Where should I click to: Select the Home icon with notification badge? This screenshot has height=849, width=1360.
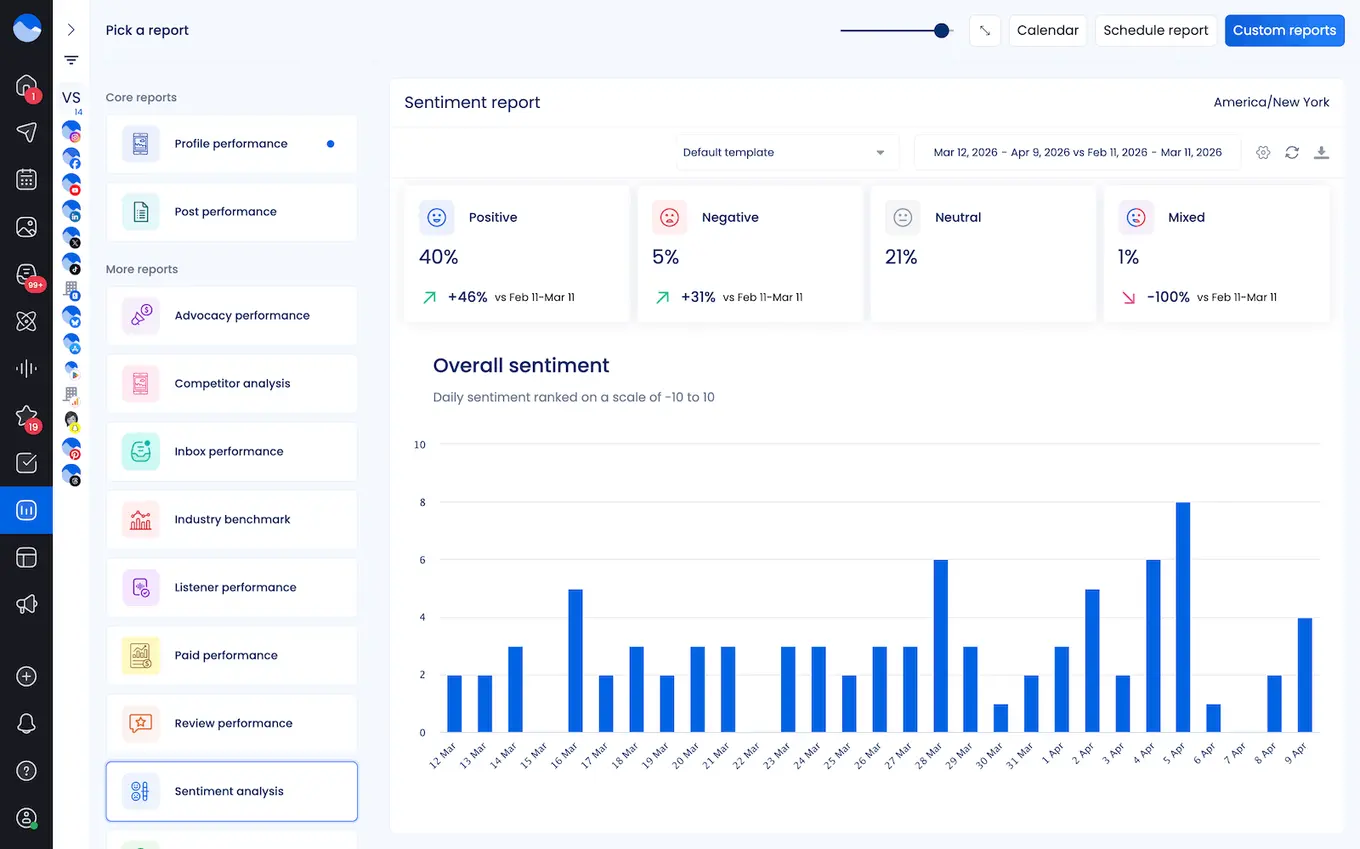point(26,88)
